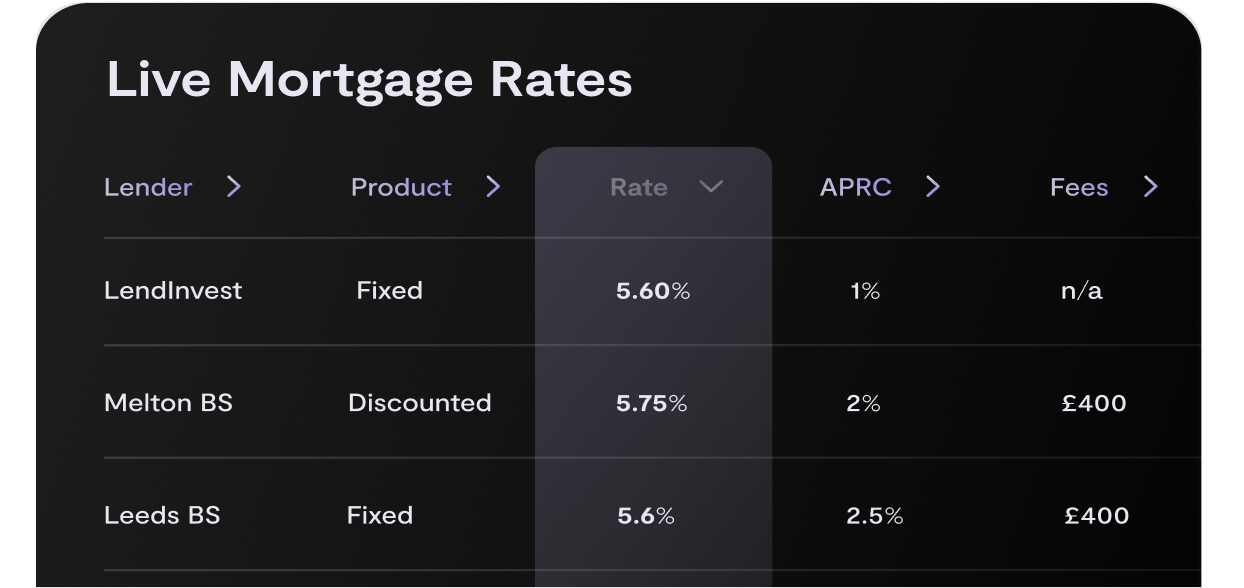The height and width of the screenshot is (588, 1244).
Task: Click the chevron beside Product header
Action: [x=493, y=187]
